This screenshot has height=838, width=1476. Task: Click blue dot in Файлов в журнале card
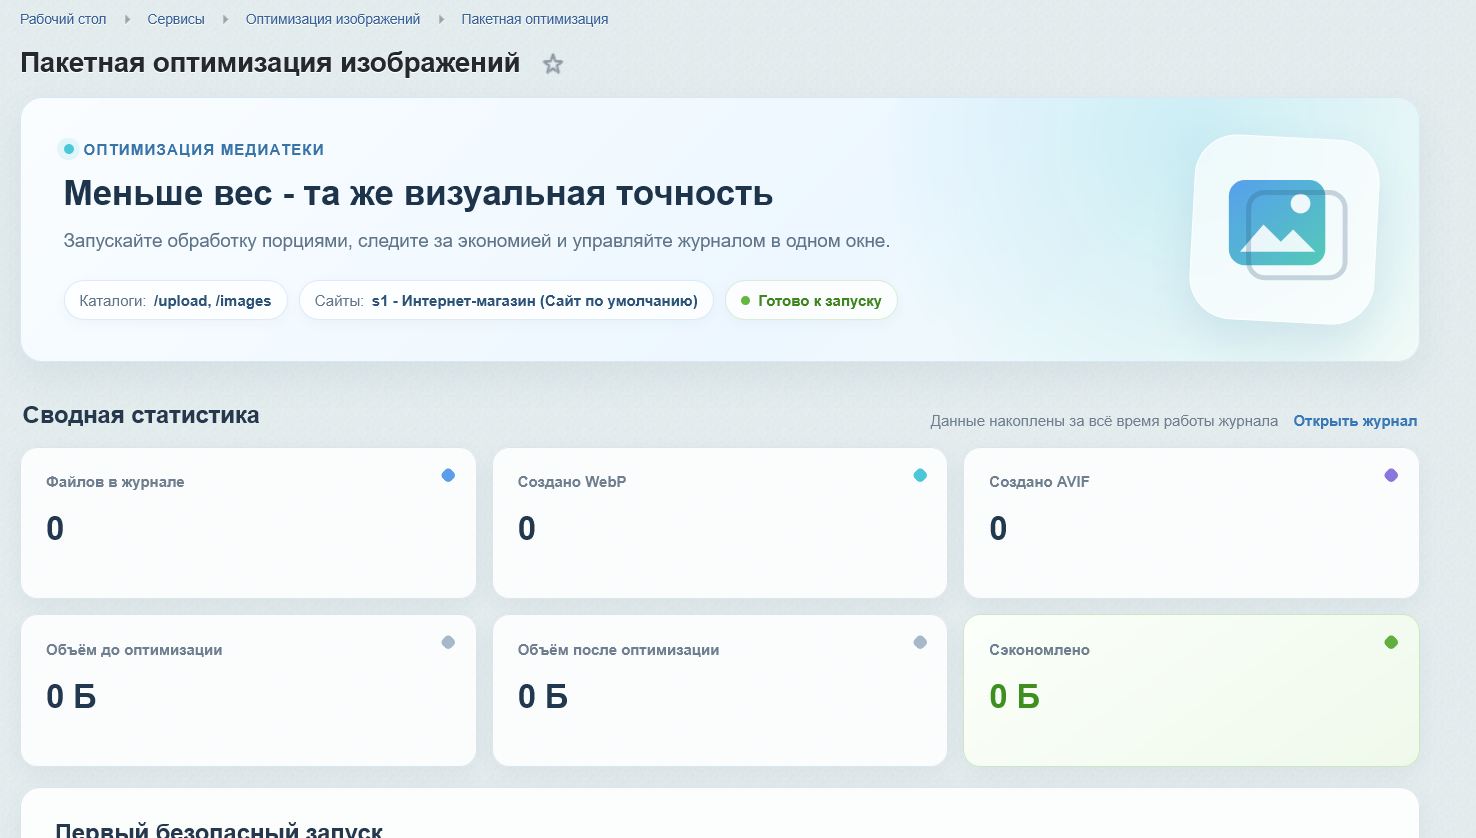tap(448, 475)
